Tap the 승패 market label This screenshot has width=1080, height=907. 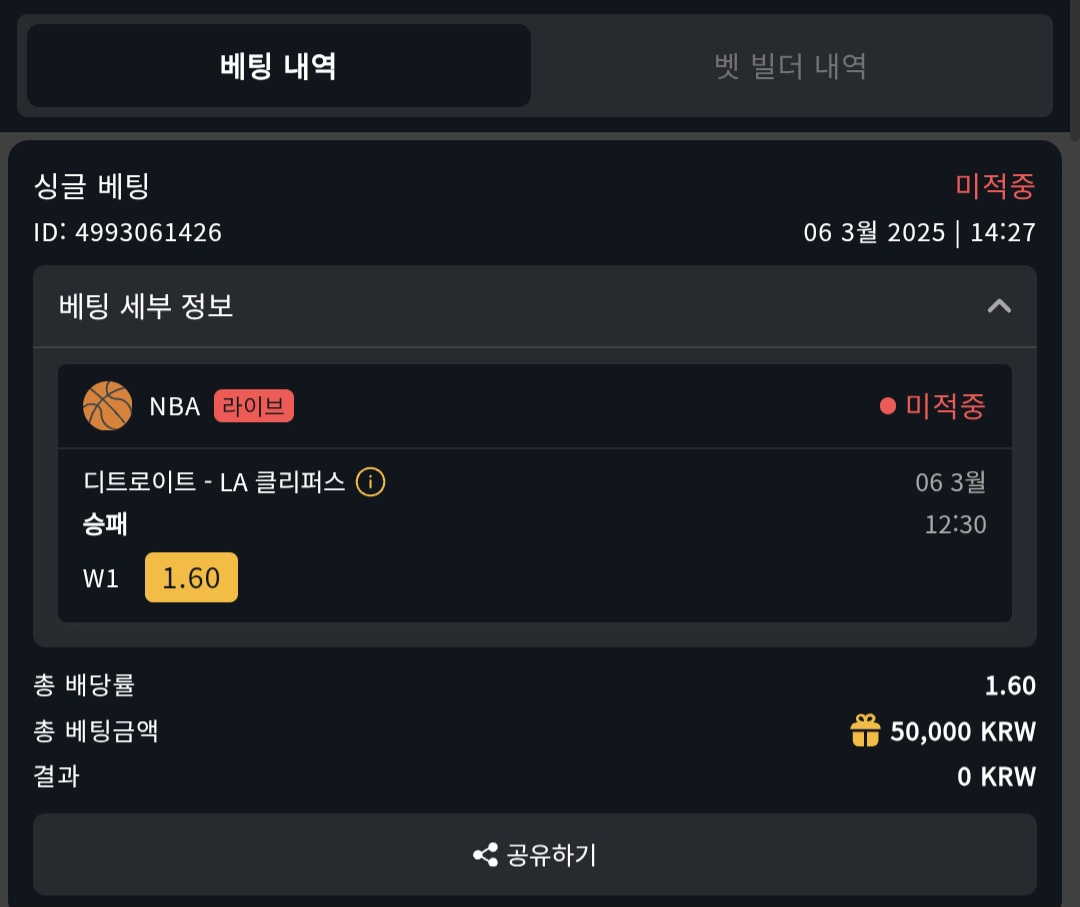(106, 524)
